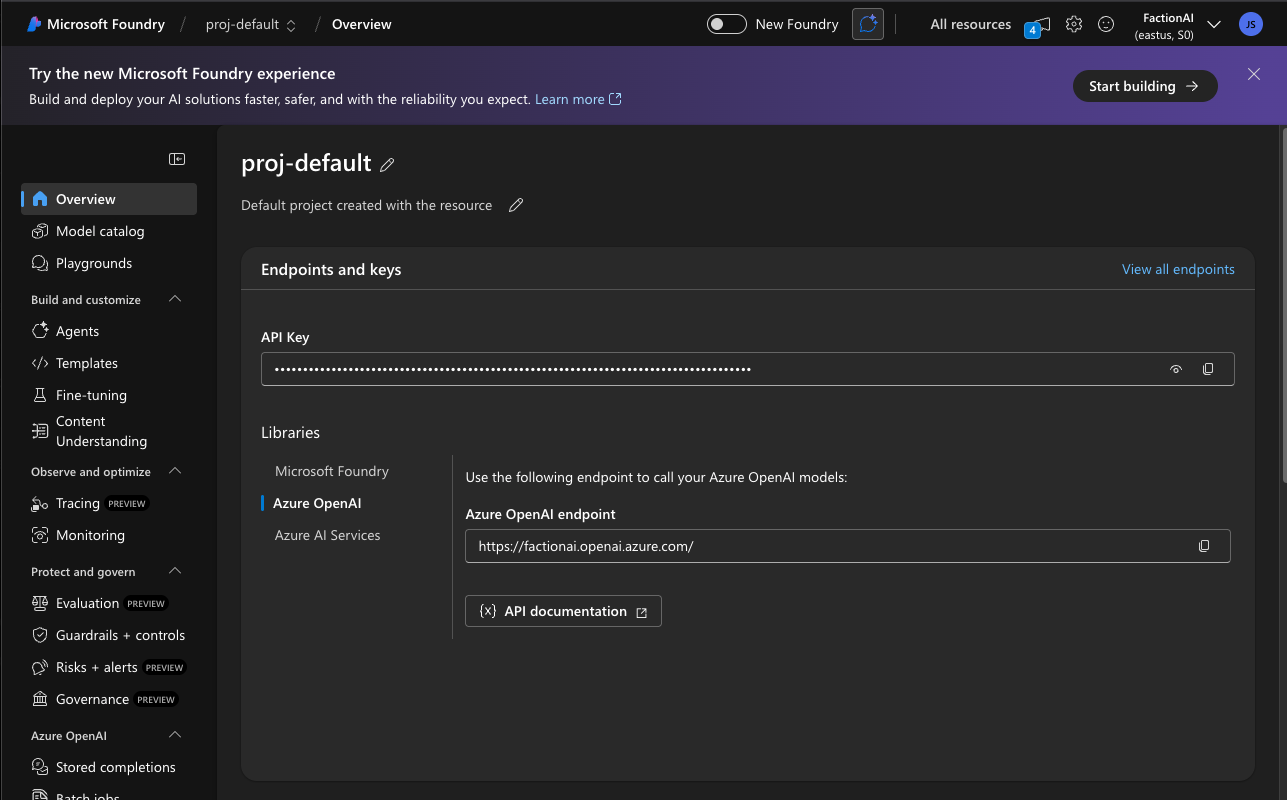Image resolution: width=1287 pixels, height=800 pixels.
Task: Collapse the left sidebar navigation panel
Action: click(x=177, y=159)
